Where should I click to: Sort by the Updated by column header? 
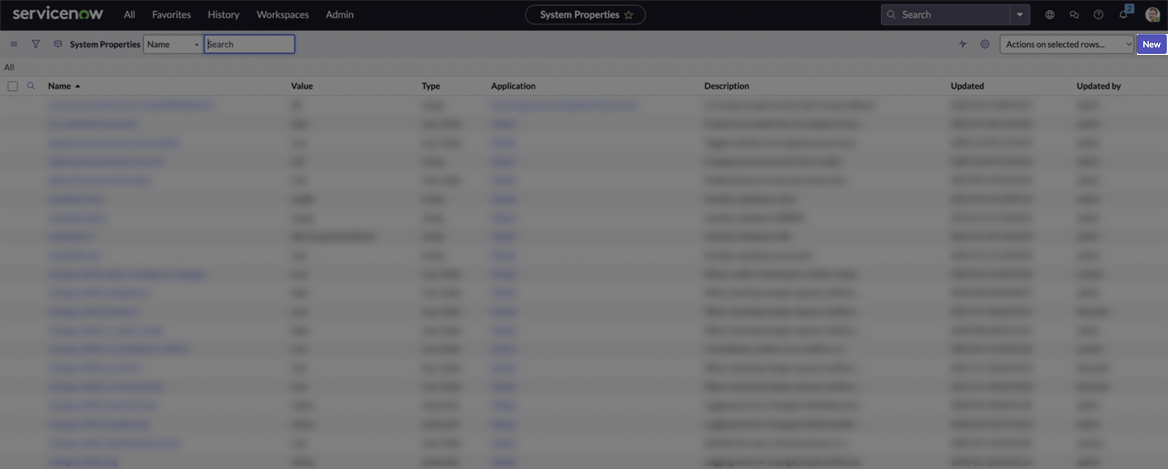(1099, 86)
